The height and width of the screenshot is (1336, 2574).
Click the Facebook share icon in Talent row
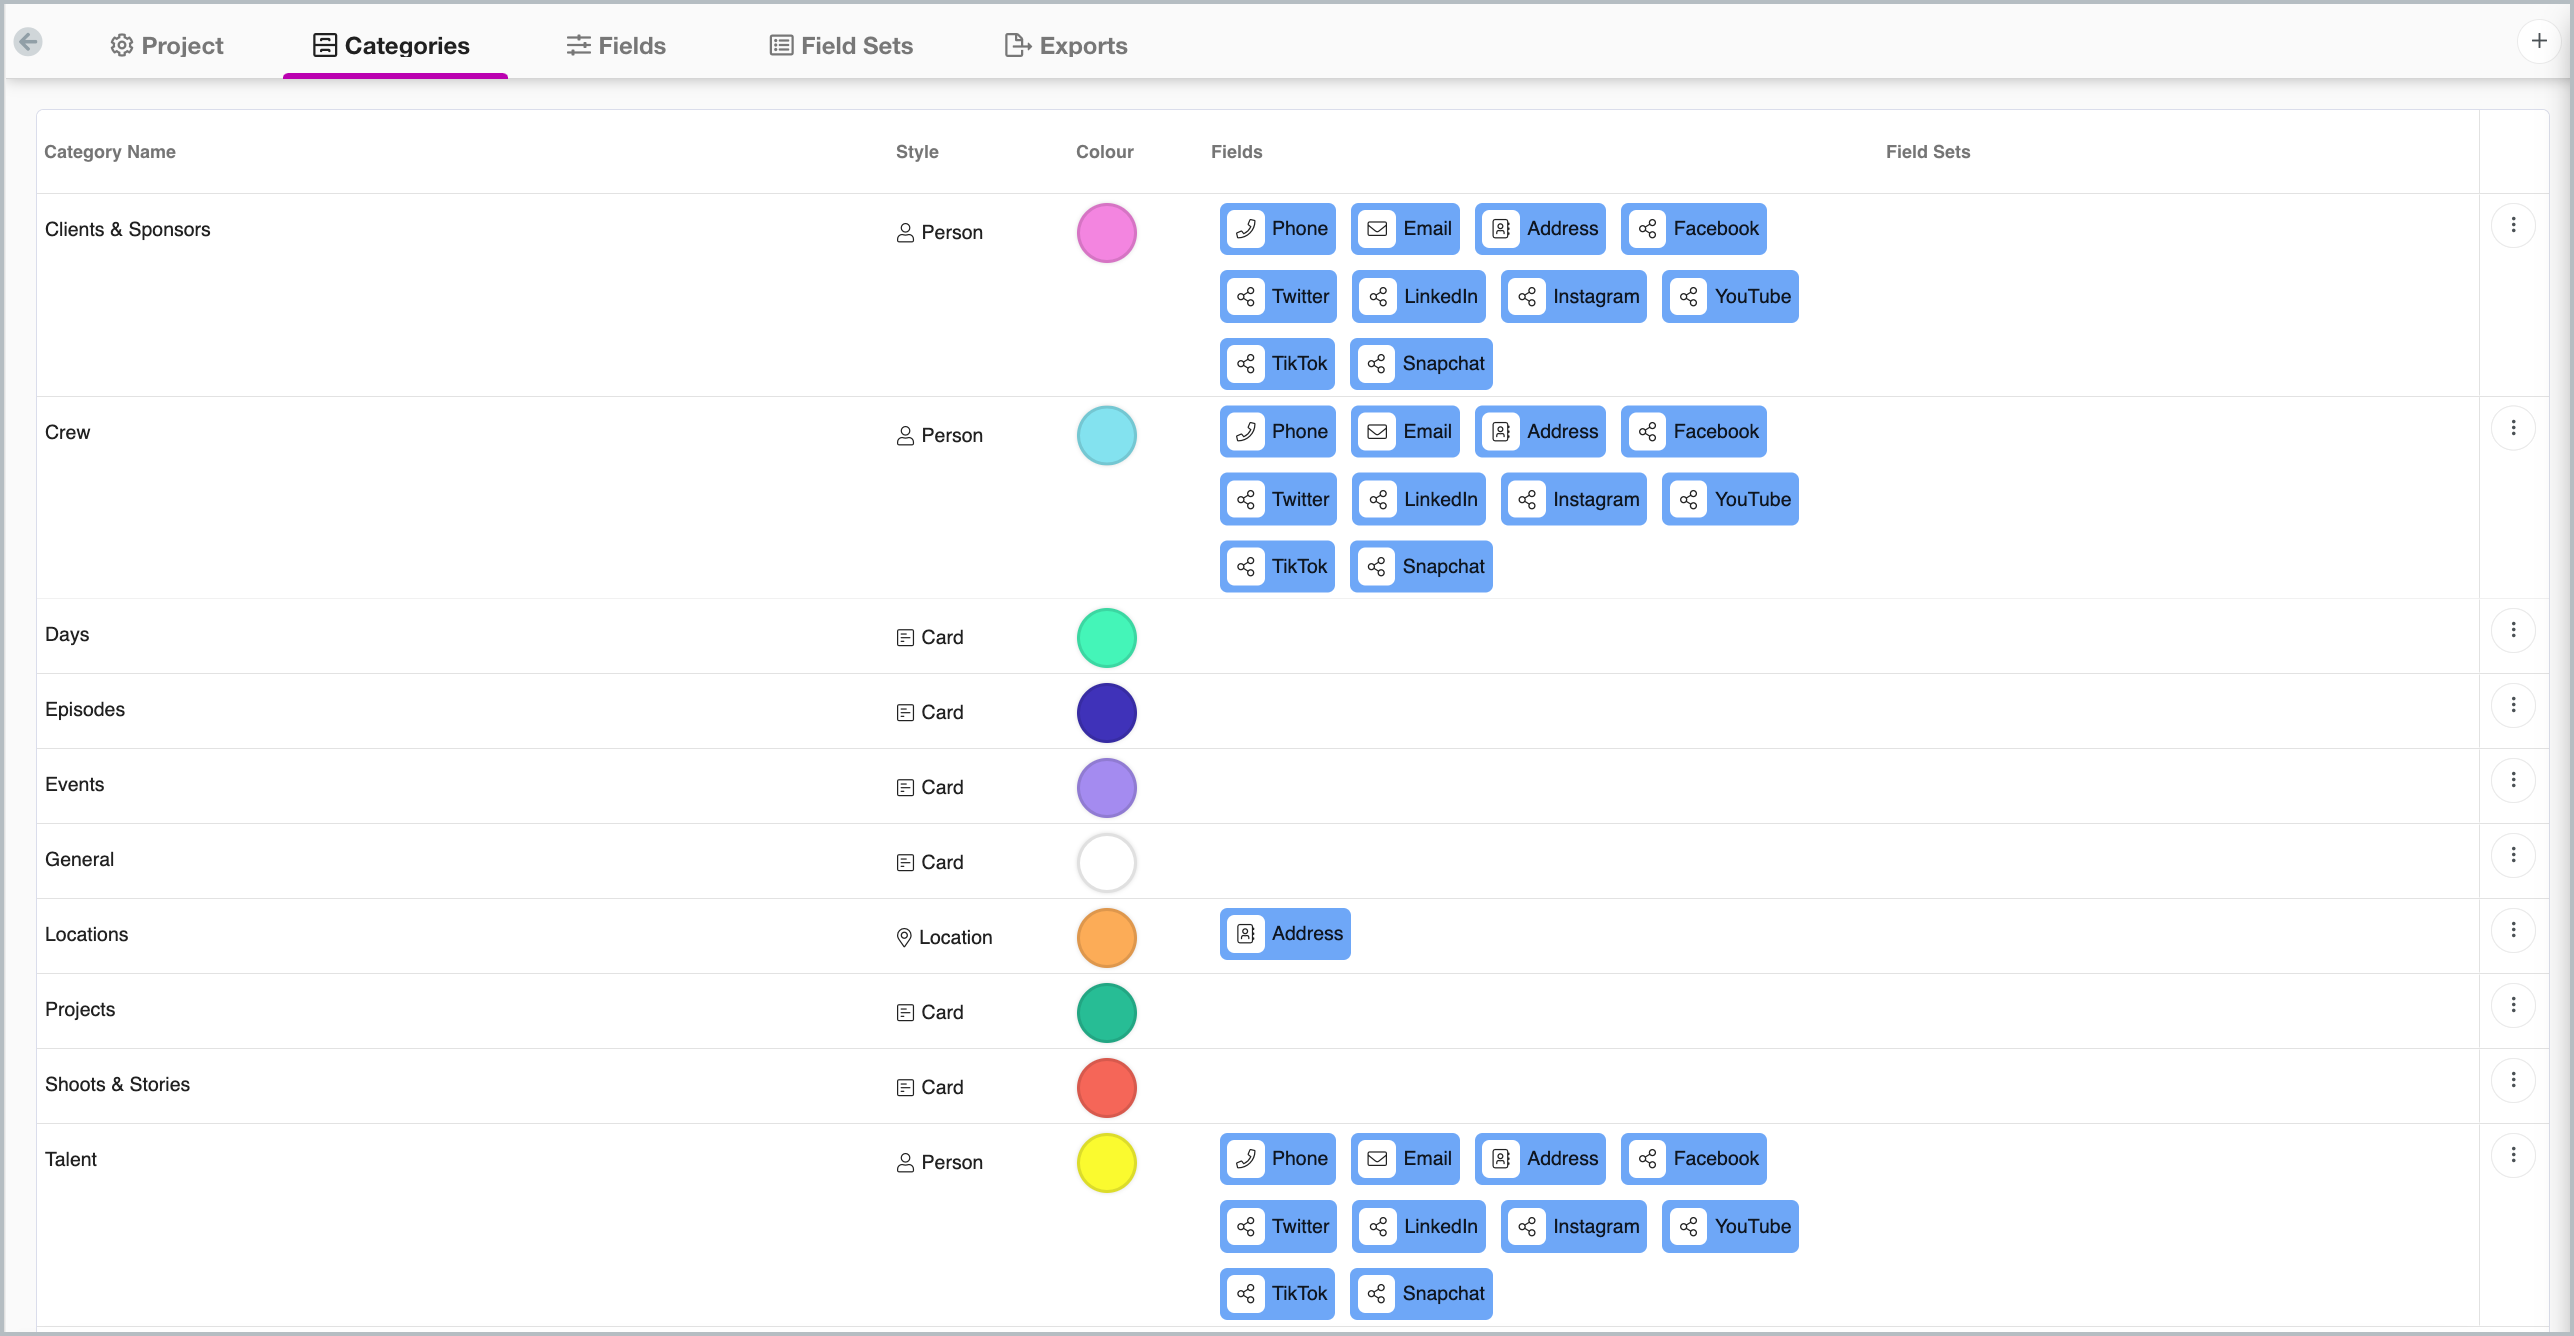[x=1647, y=1159]
